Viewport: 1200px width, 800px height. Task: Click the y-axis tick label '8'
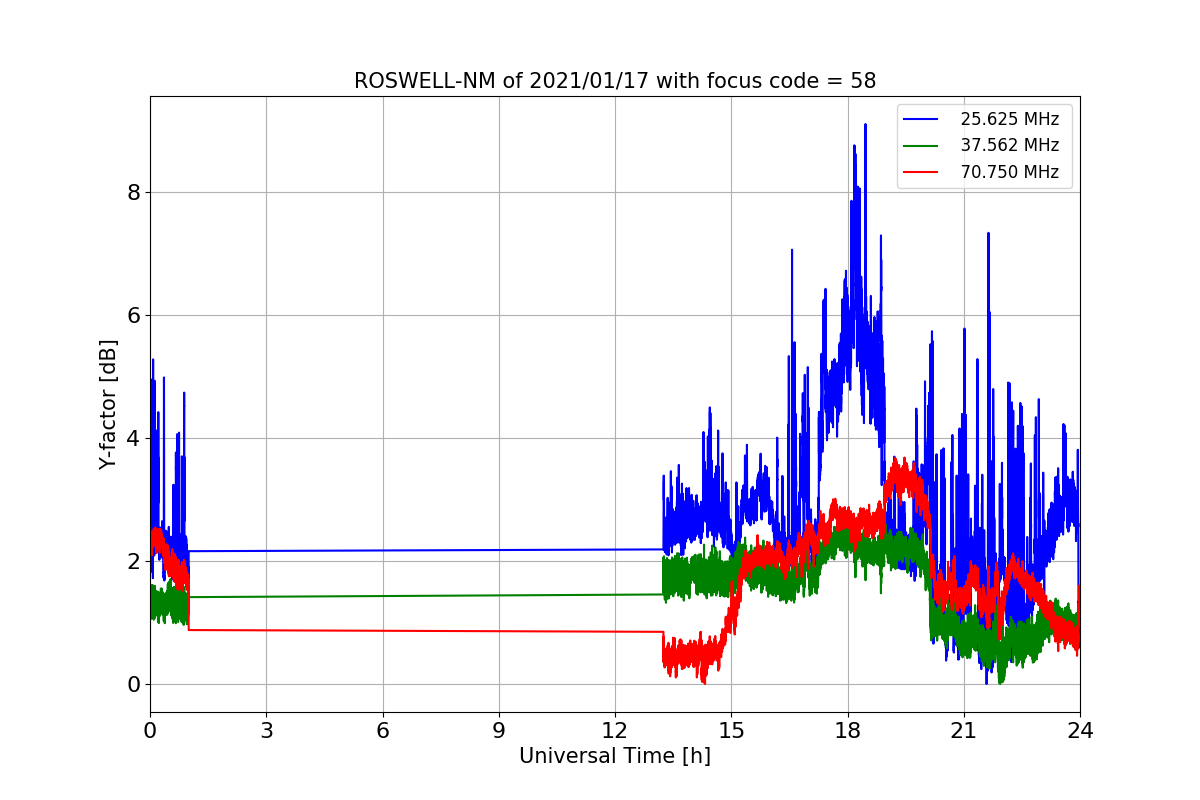pyautogui.click(x=133, y=192)
